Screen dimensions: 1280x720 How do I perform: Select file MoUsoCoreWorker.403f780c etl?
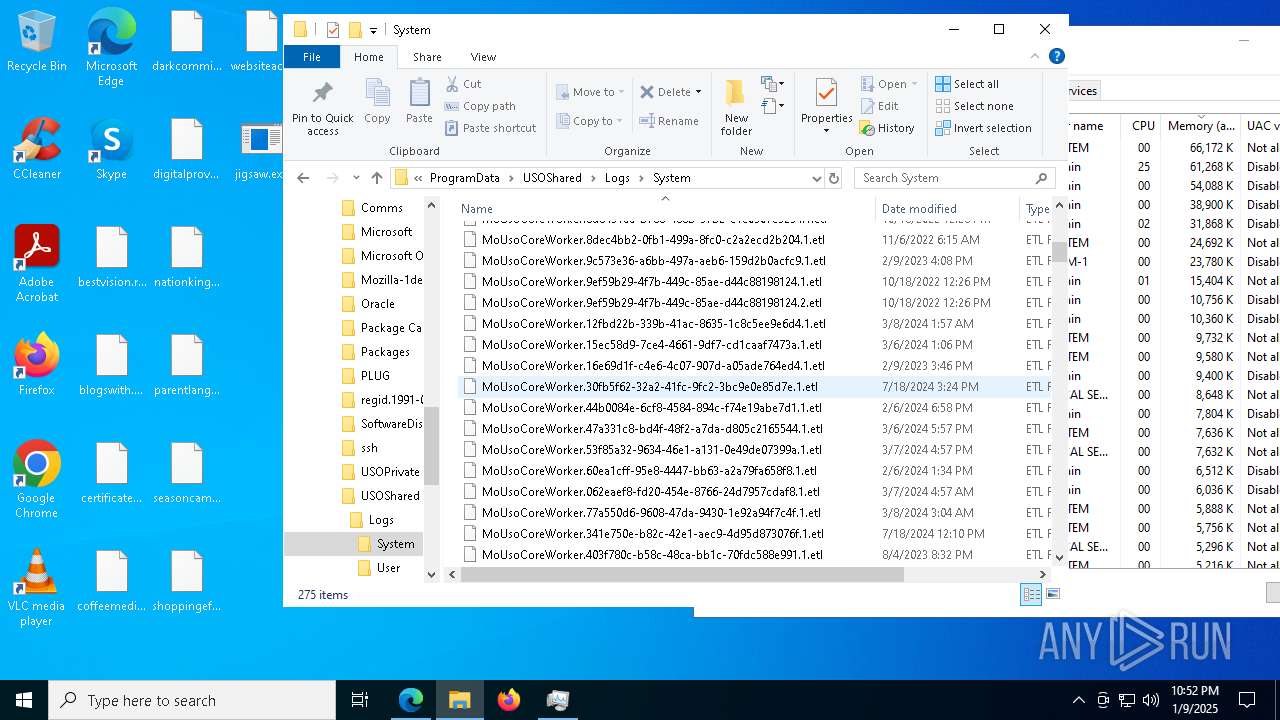652,555
